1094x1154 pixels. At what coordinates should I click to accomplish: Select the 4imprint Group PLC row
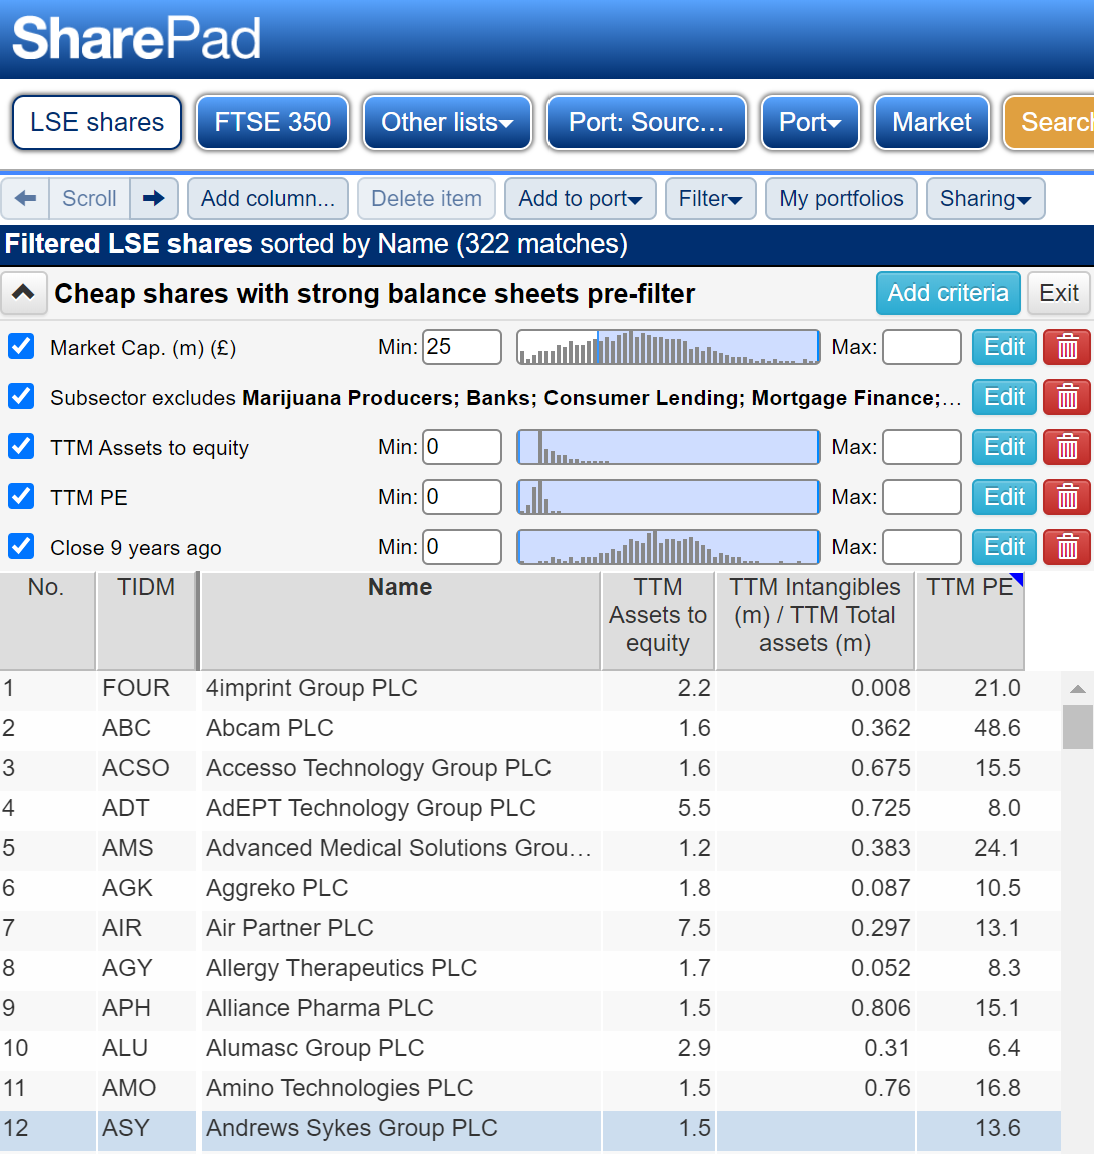[530, 688]
